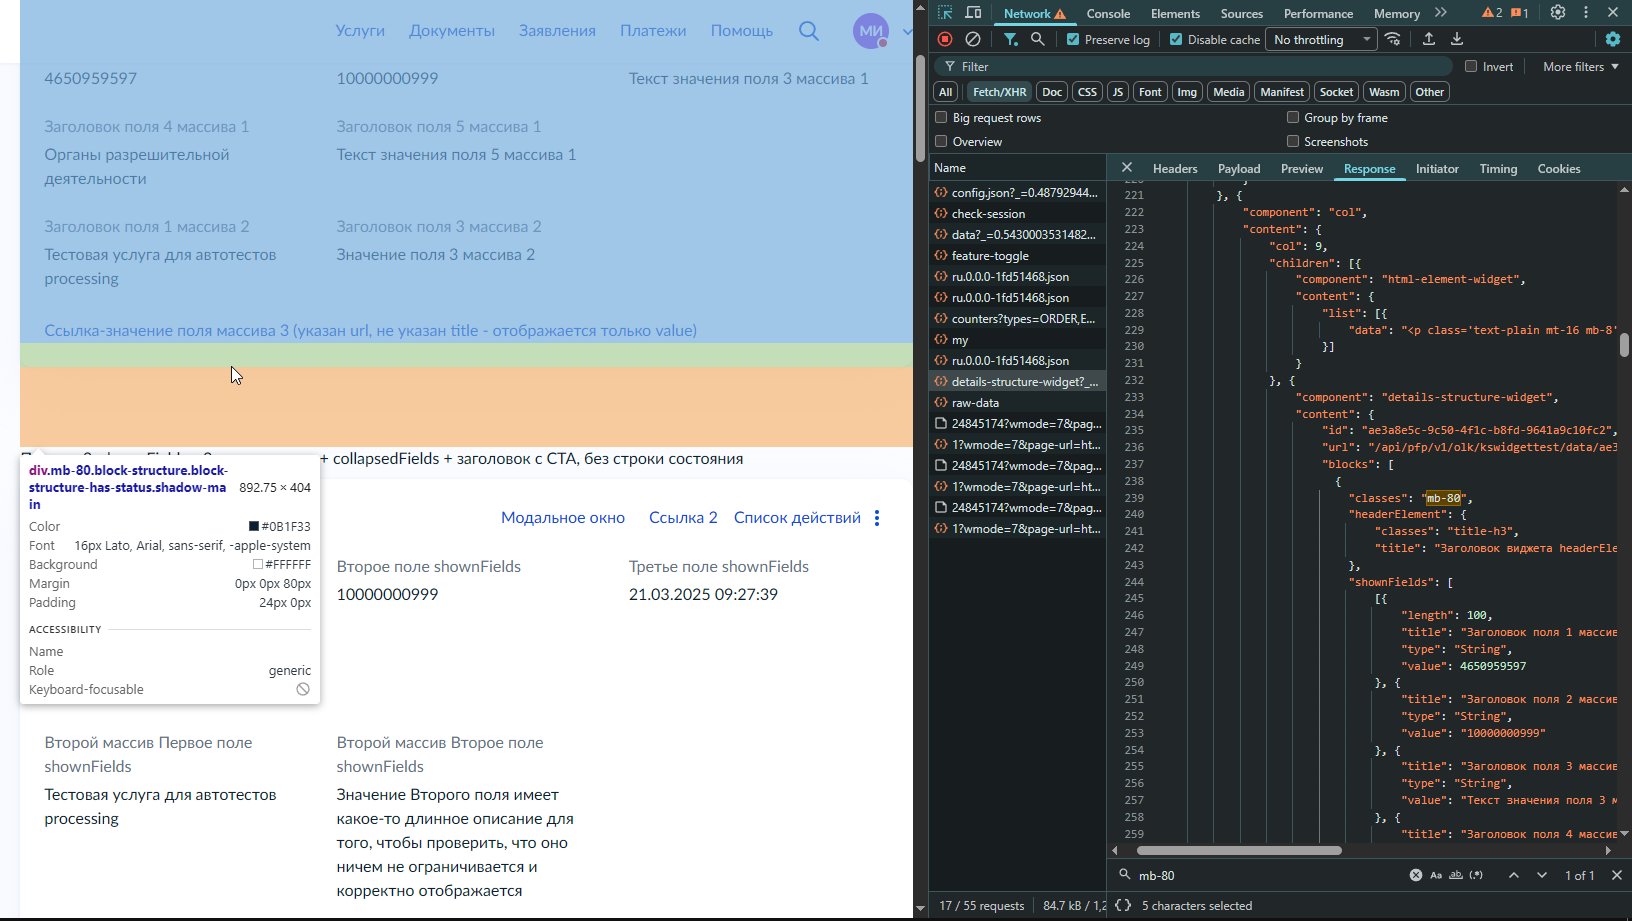Activate the inspect element picker tool
The width and height of the screenshot is (1632, 921).
pyautogui.click(x=945, y=13)
